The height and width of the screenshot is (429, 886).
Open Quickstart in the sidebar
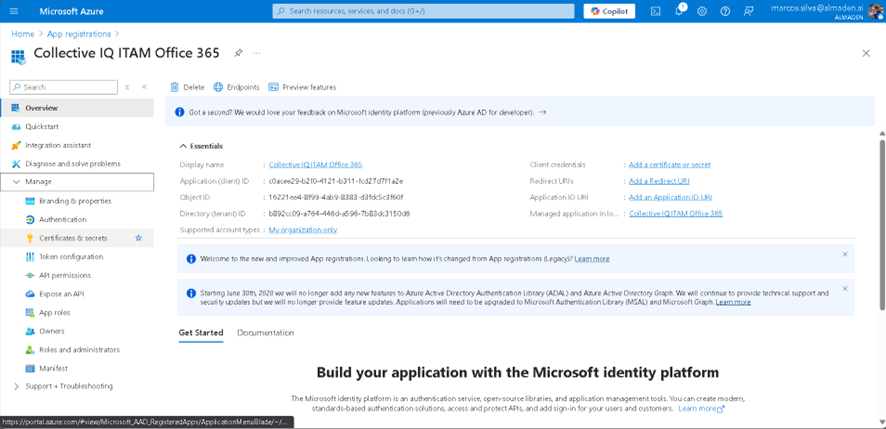(x=77, y=127)
